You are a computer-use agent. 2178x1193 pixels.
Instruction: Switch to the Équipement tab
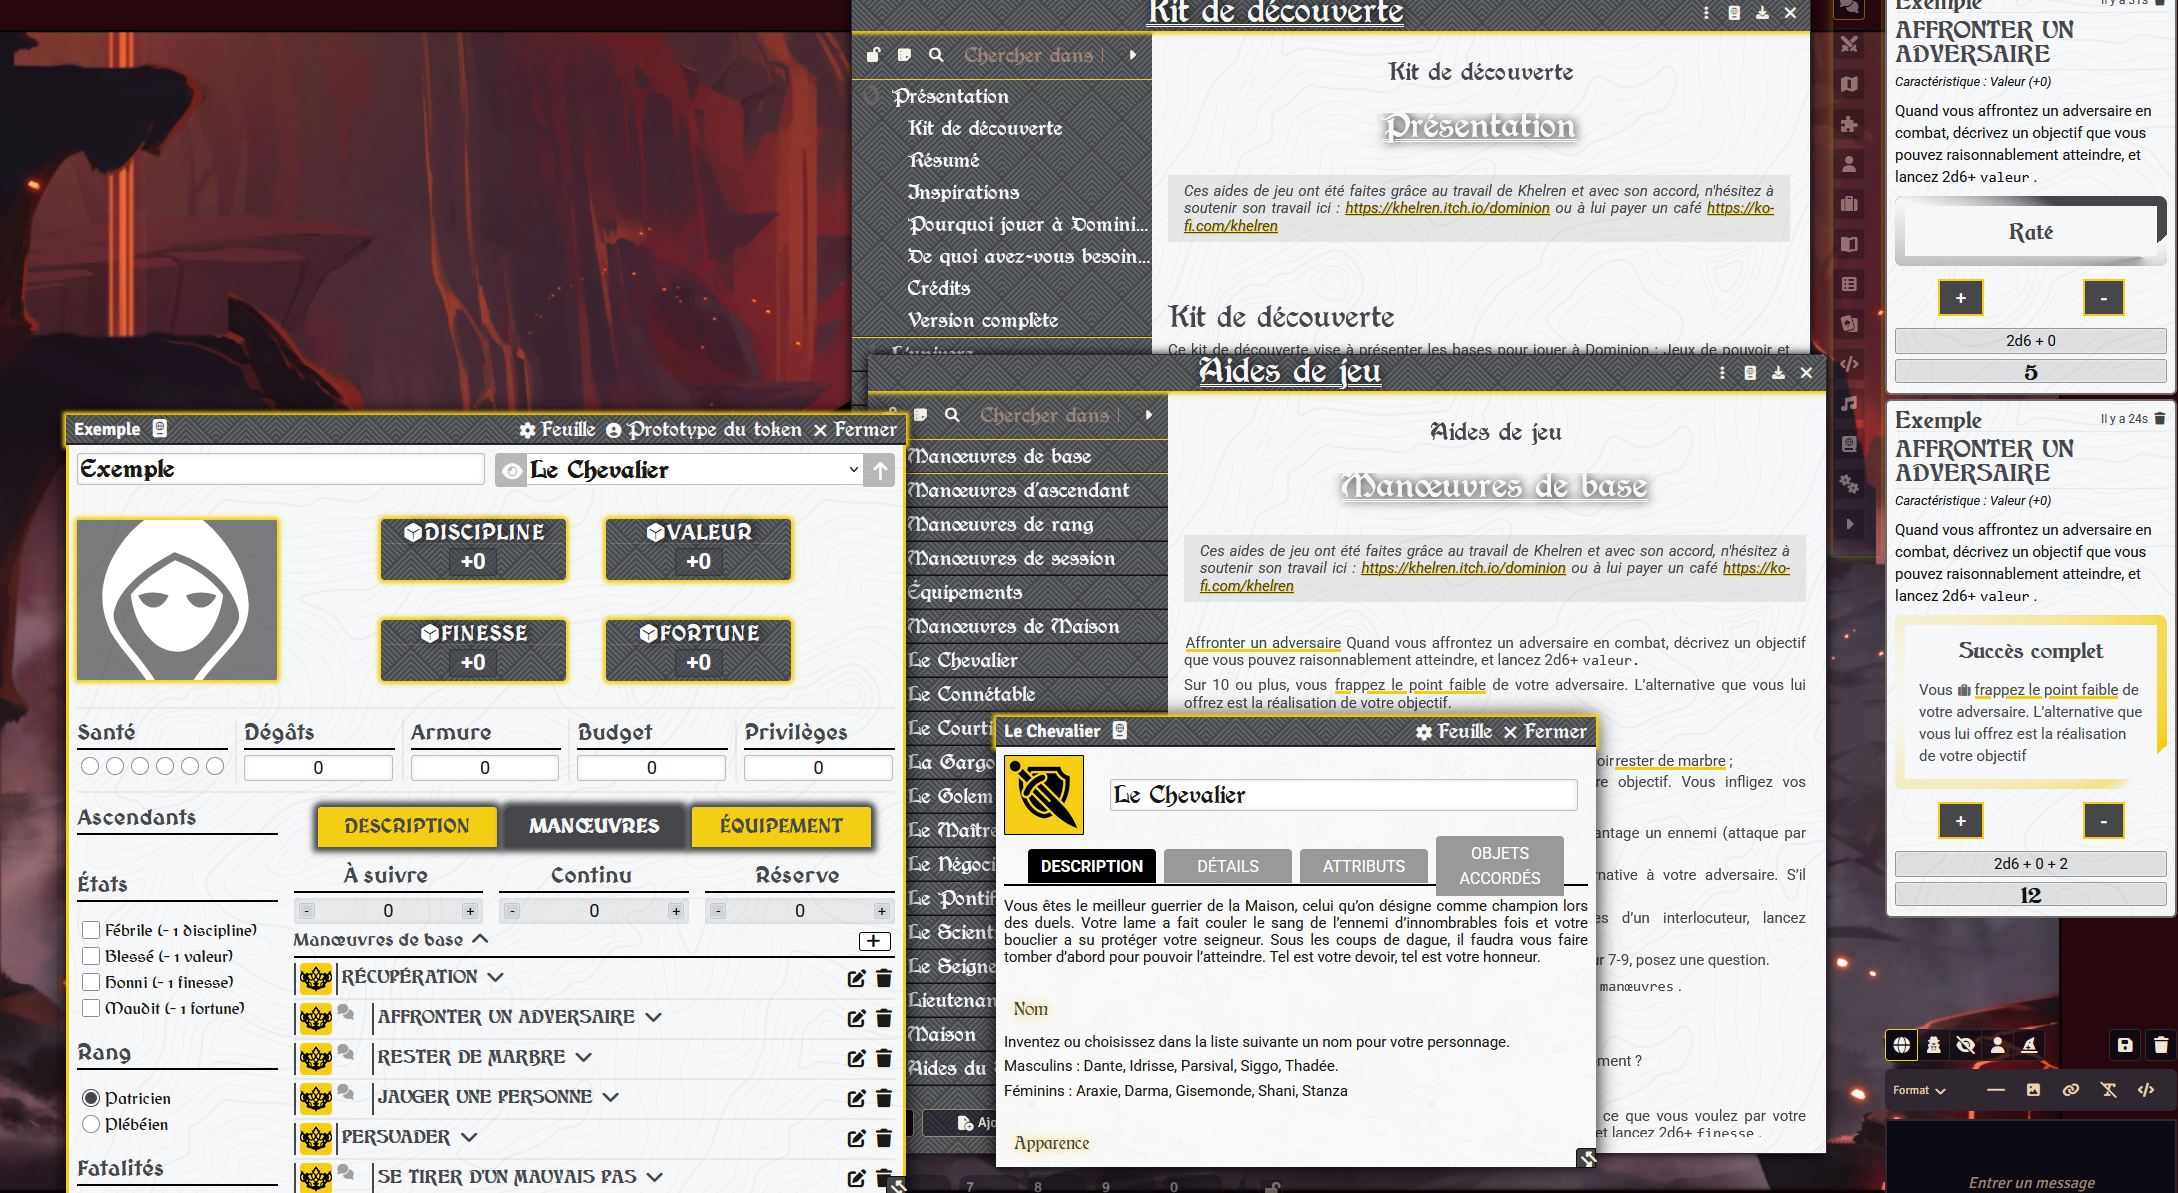click(x=781, y=826)
